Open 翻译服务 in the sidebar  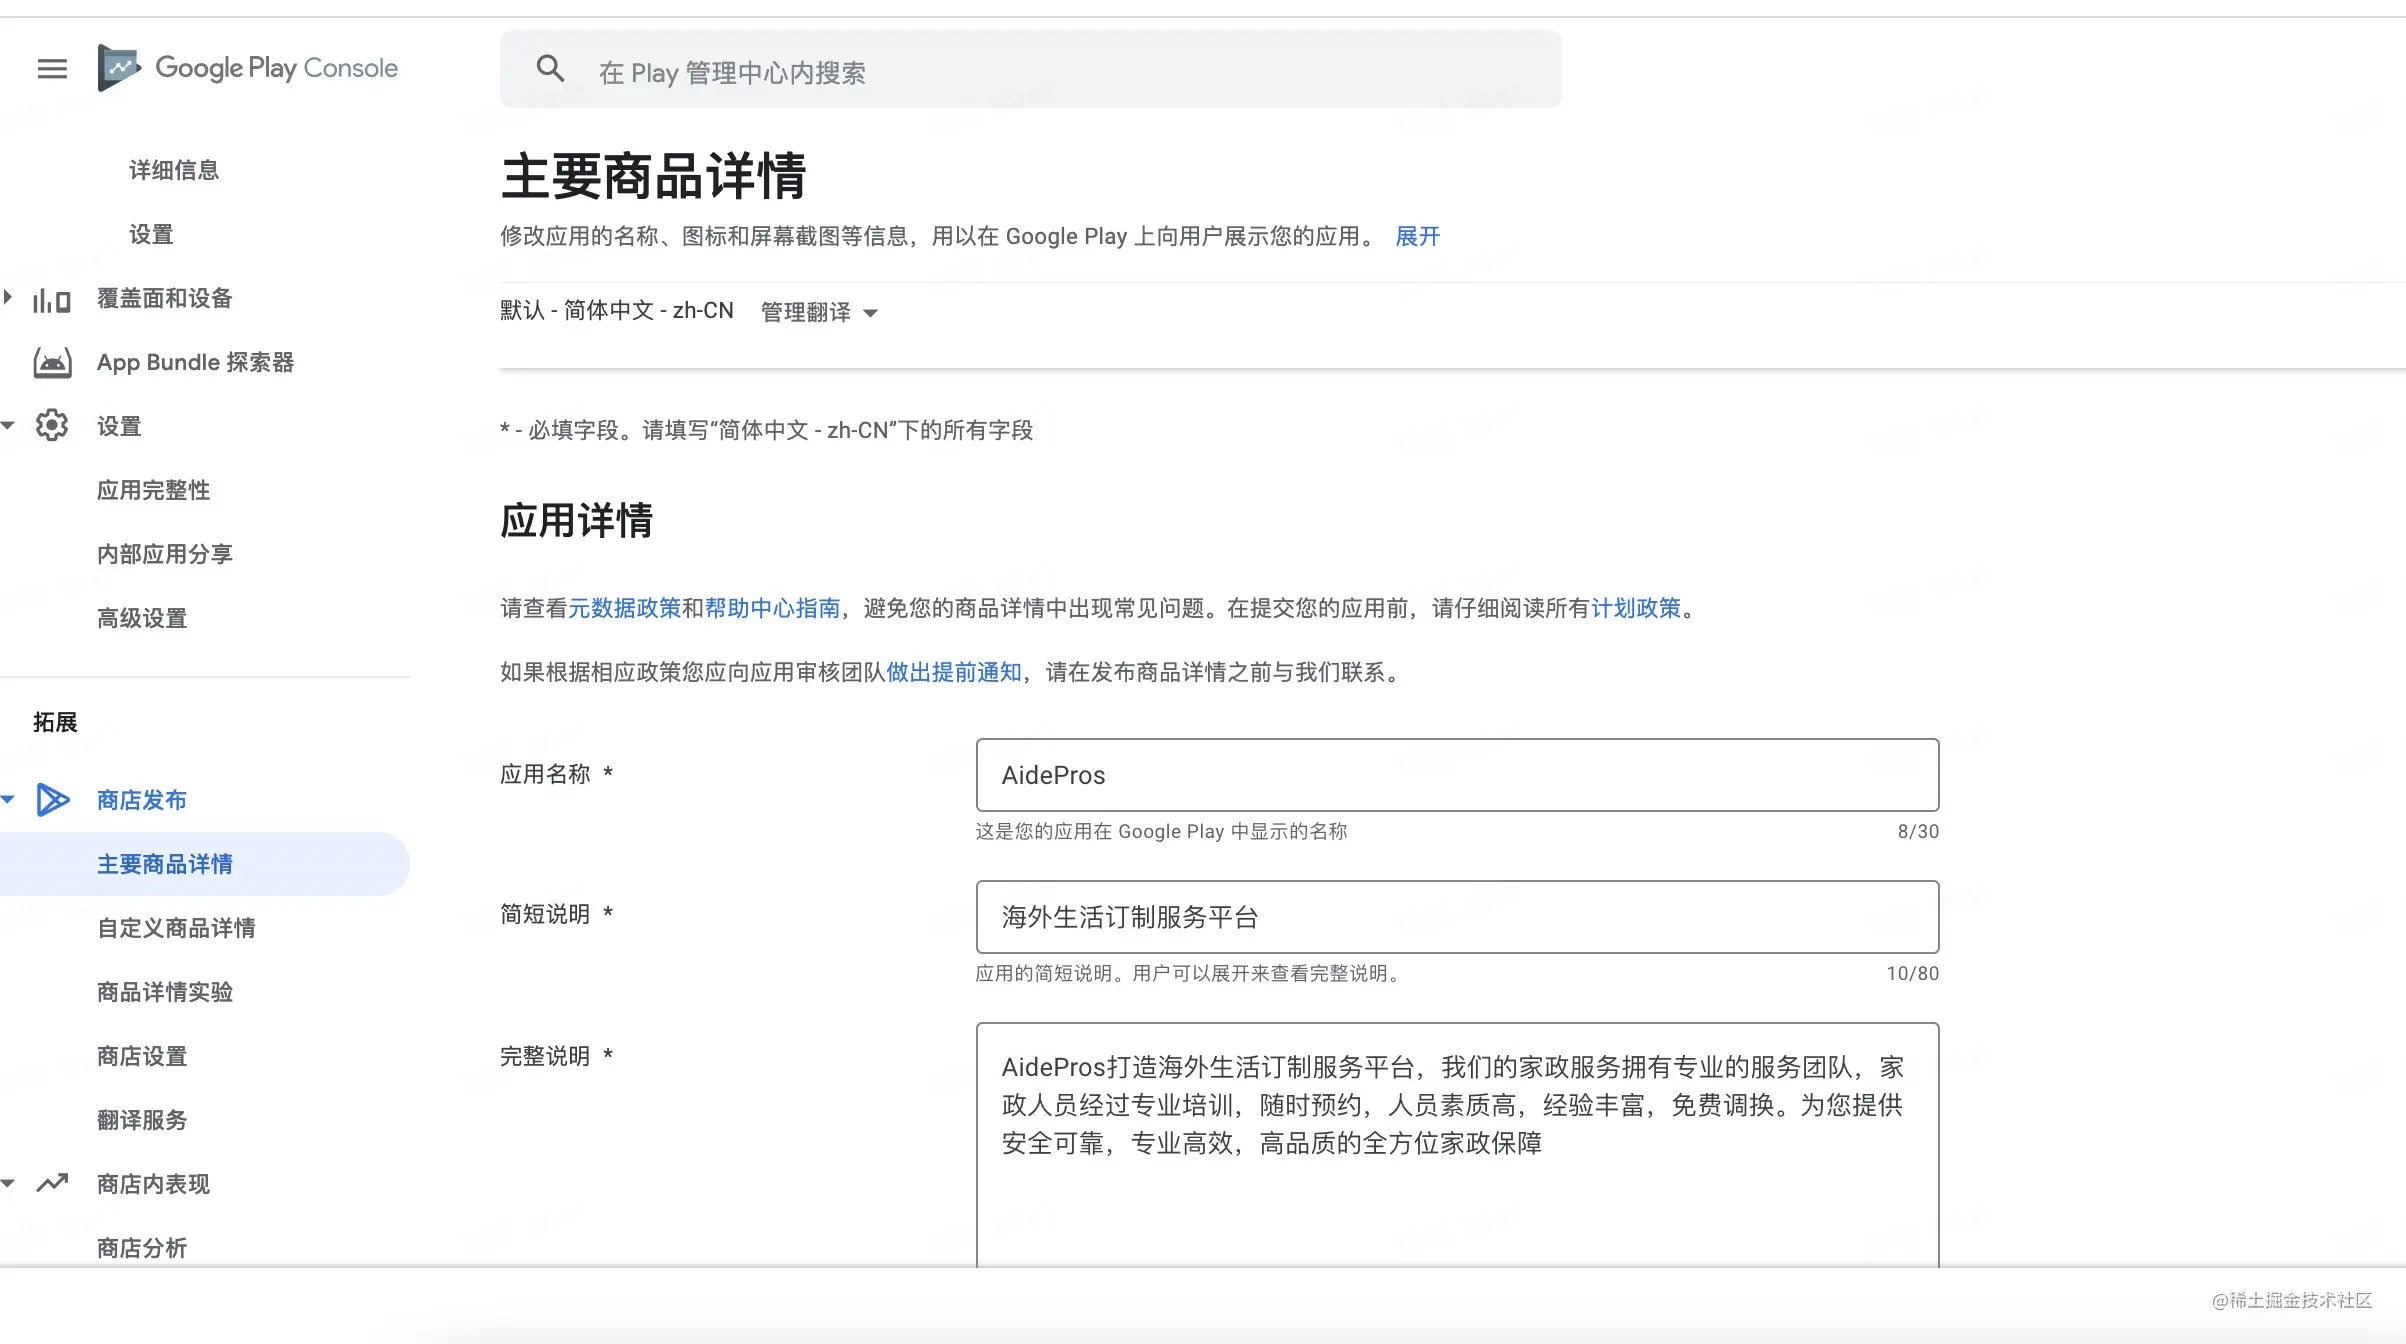(x=142, y=1121)
